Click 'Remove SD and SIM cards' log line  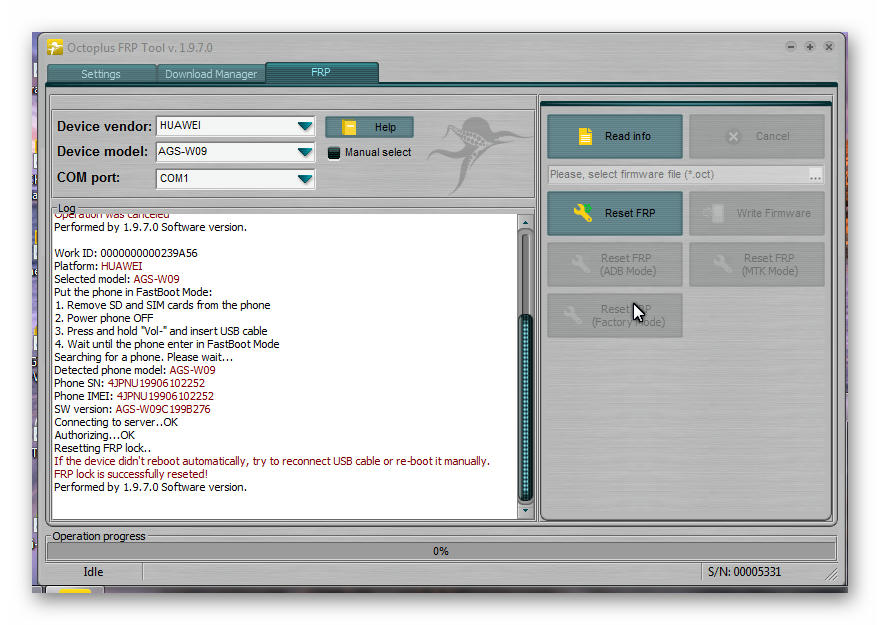162,305
